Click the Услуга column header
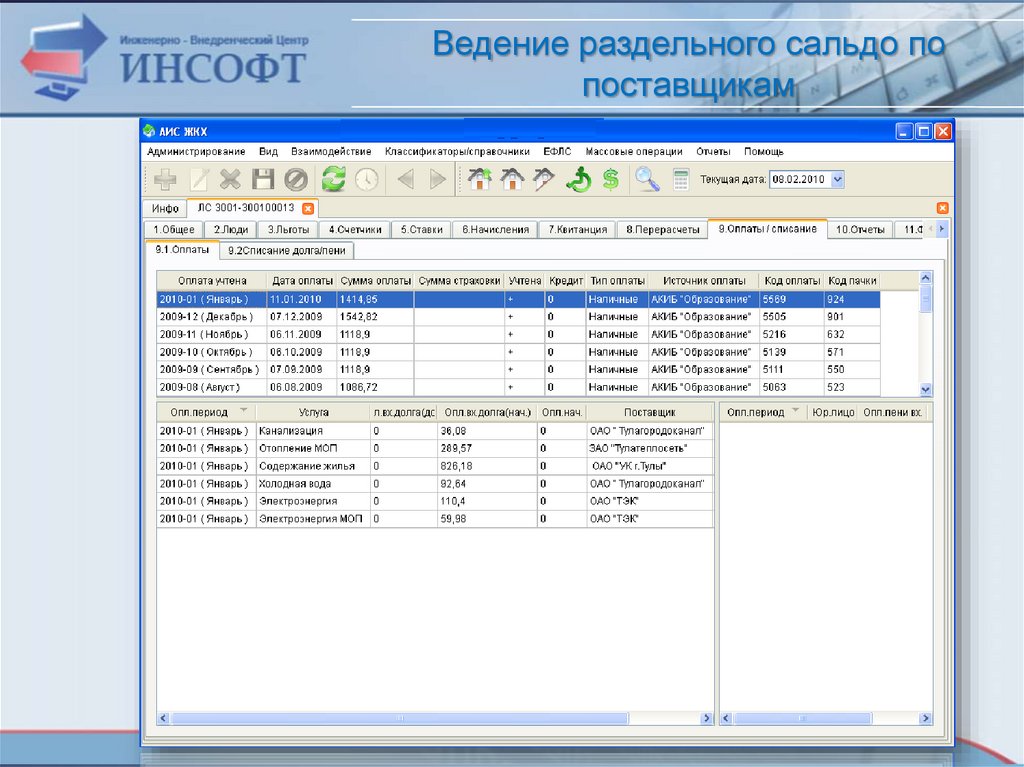 click(x=313, y=413)
